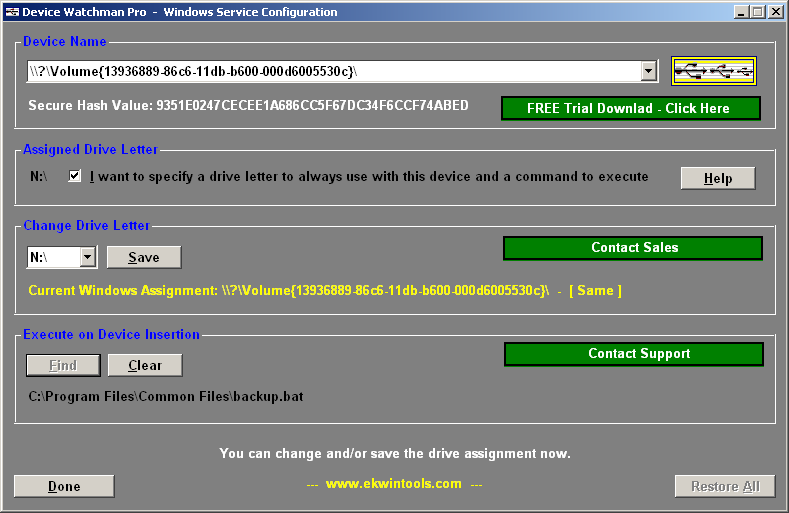Click the Current Windows Assignment text

point(325,290)
